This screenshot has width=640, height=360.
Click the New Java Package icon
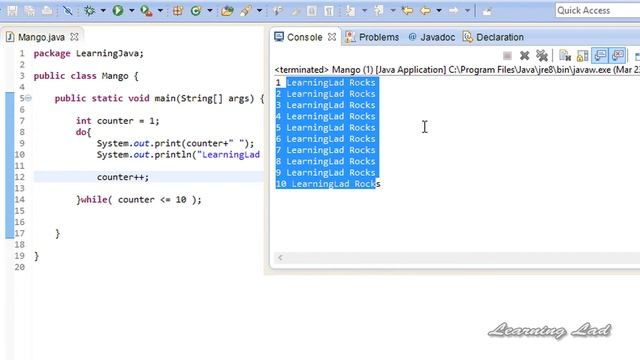pyautogui.click(x=178, y=11)
